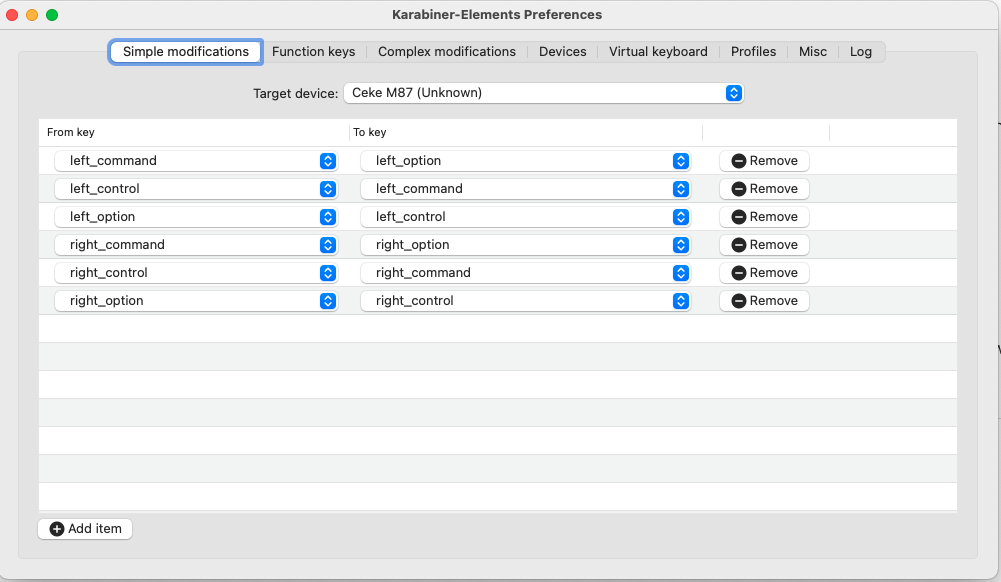
Task: Click blue arrows icon on right_command To key
Action: click(681, 273)
